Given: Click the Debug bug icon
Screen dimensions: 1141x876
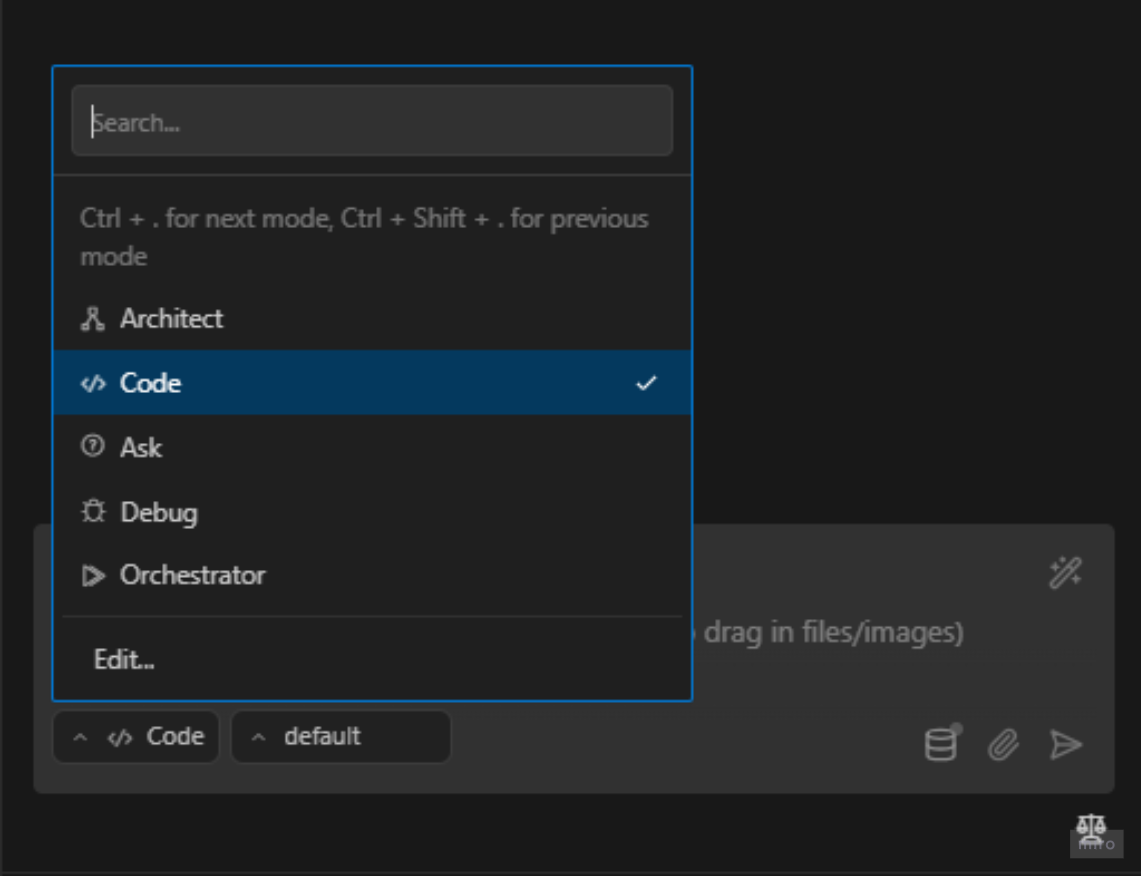Looking at the screenshot, I should pos(93,512).
